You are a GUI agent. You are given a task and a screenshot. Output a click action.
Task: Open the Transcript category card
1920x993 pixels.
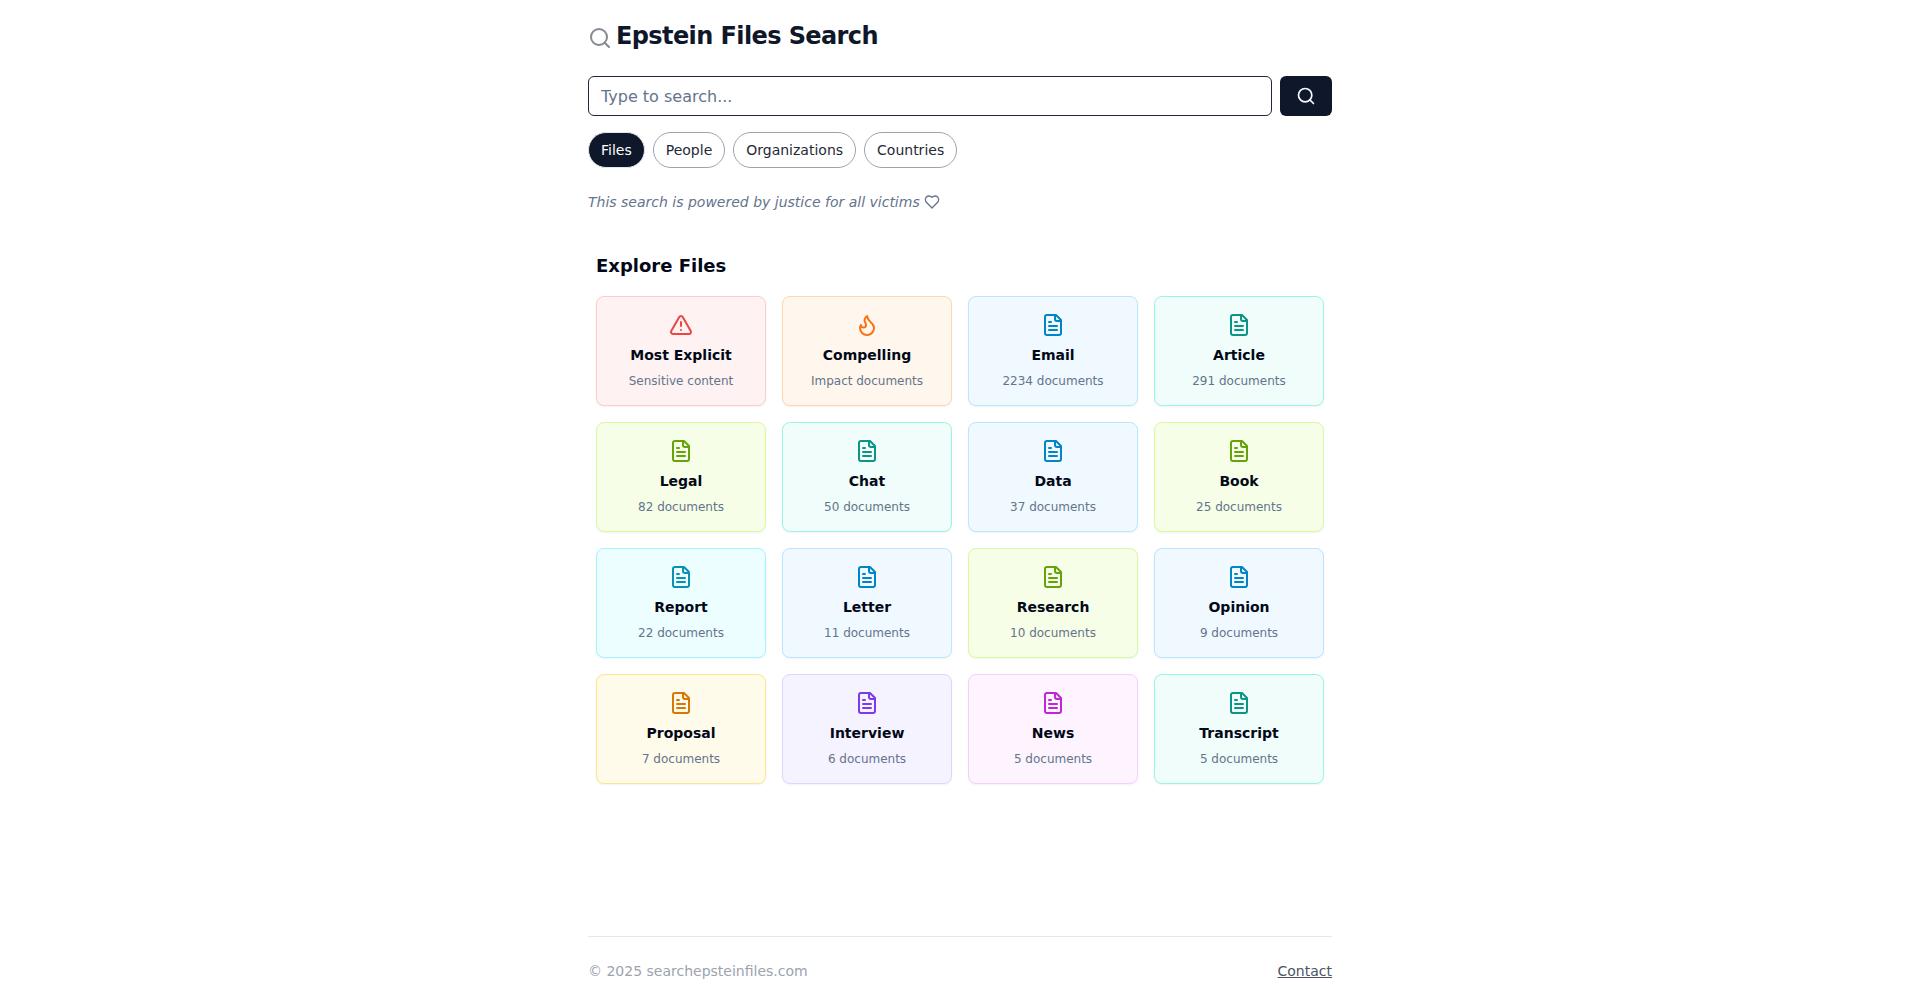pyautogui.click(x=1239, y=729)
